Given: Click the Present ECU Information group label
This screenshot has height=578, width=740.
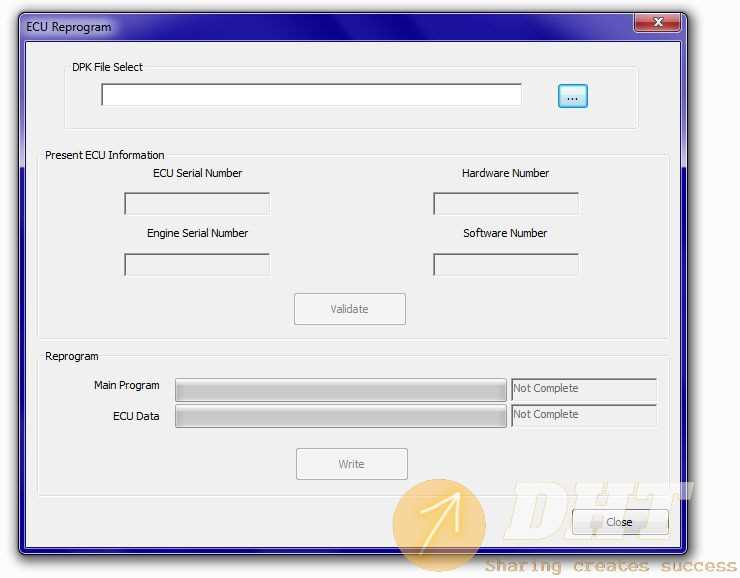Looking at the screenshot, I should point(105,155).
